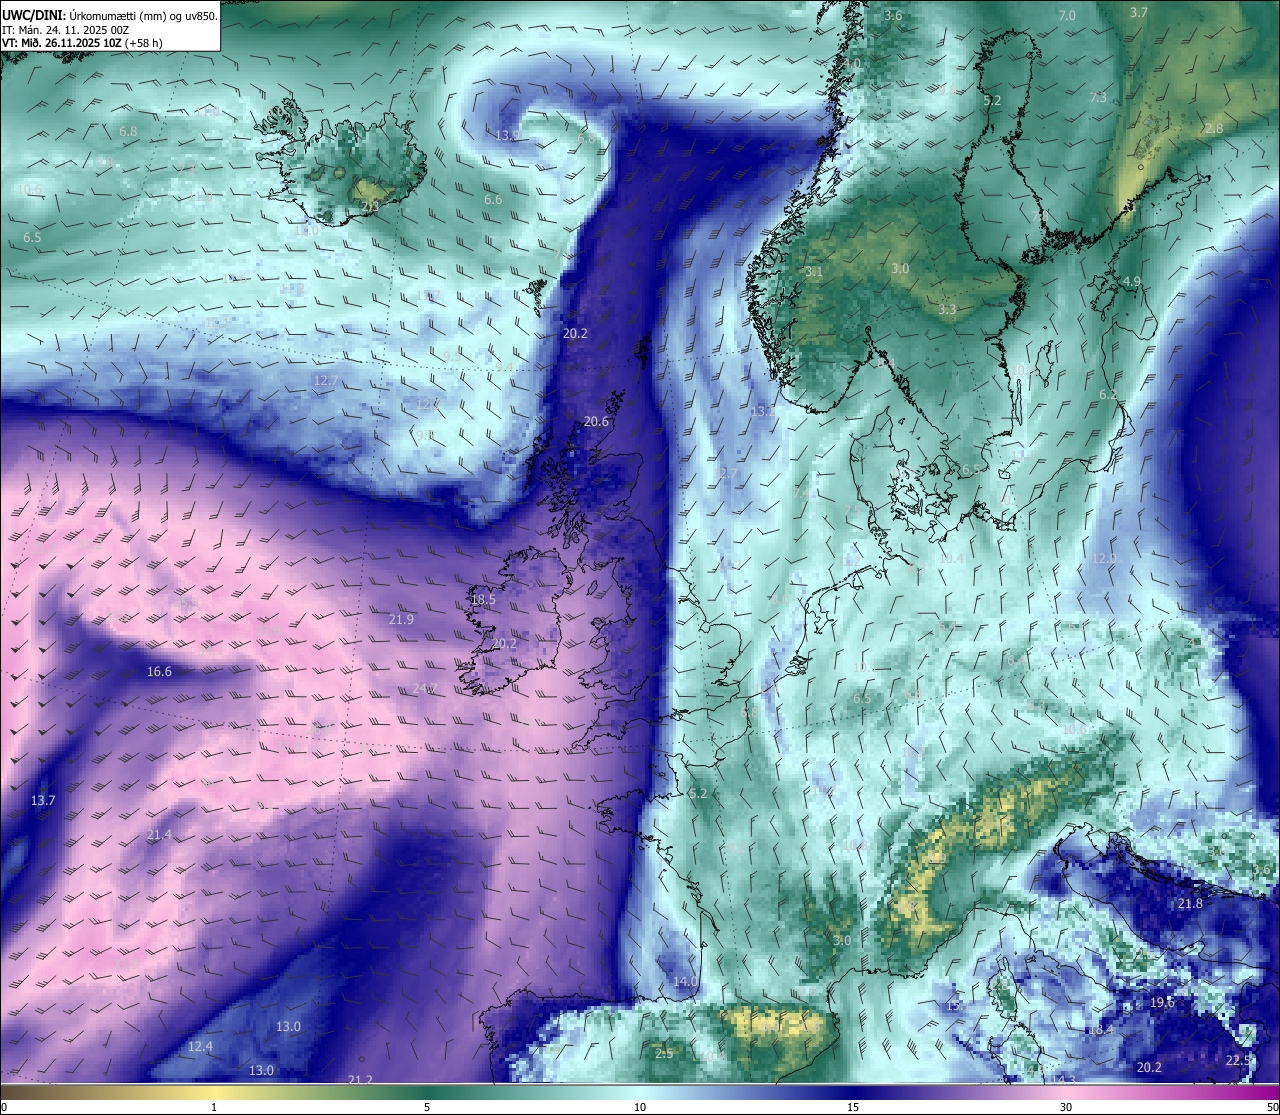This screenshot has width=1280, height=1115.
Task: Click the 21.2 value at the bottom edge
Action: [x=360, y=1080]
